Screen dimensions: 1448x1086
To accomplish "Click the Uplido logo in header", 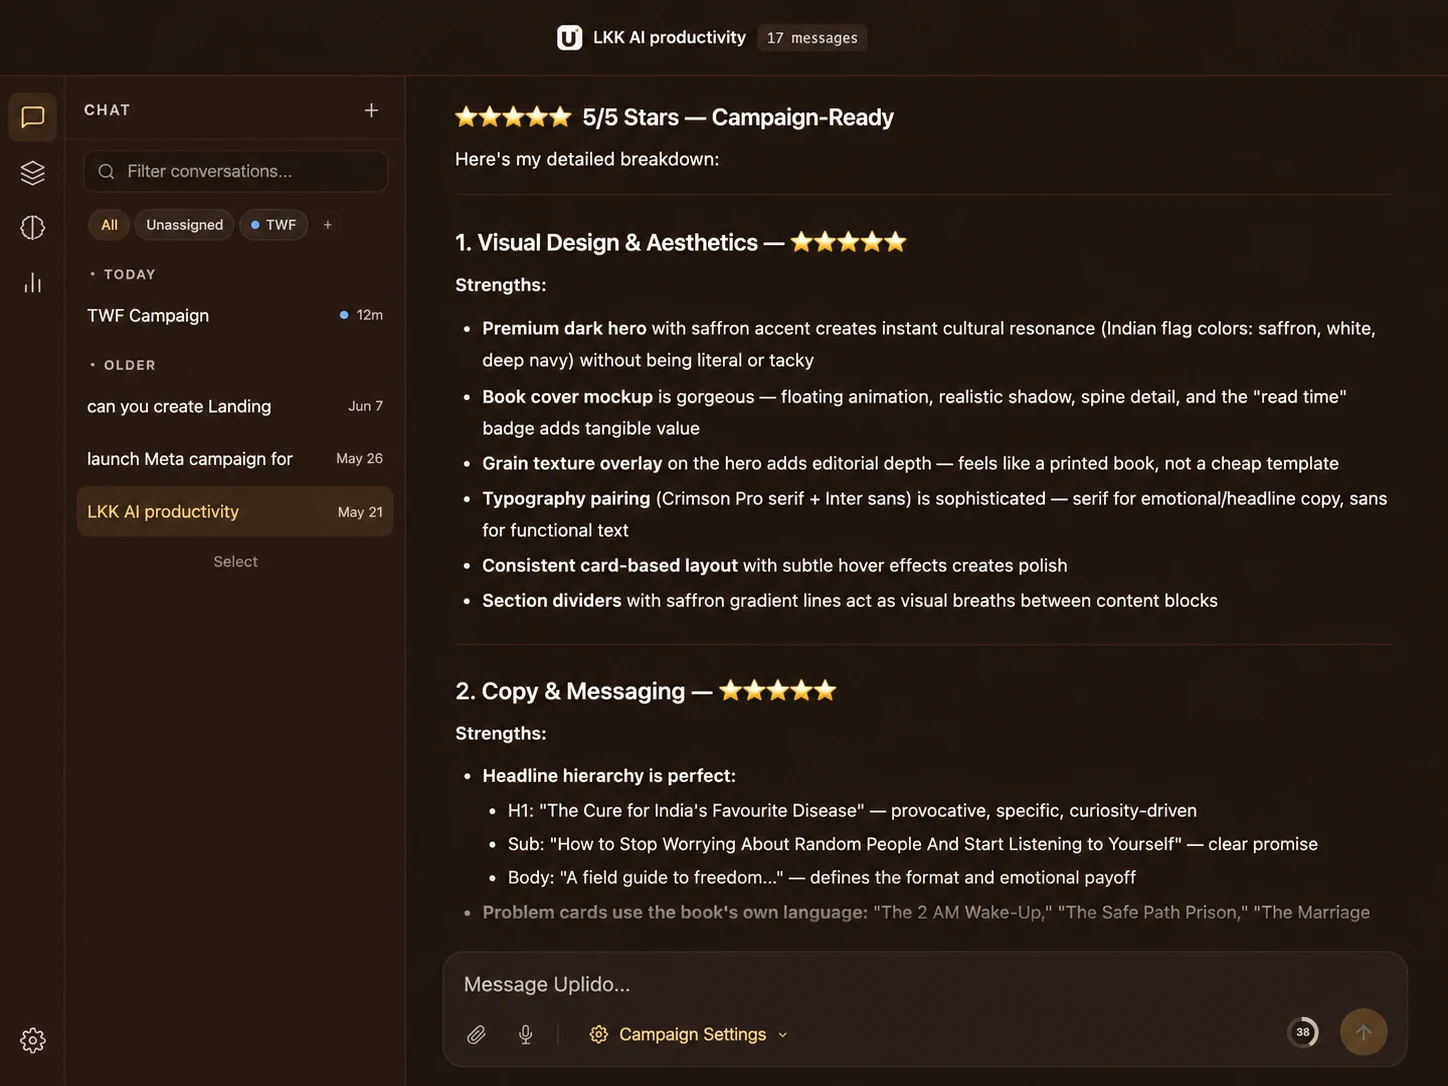I will (x=569, y=38).
